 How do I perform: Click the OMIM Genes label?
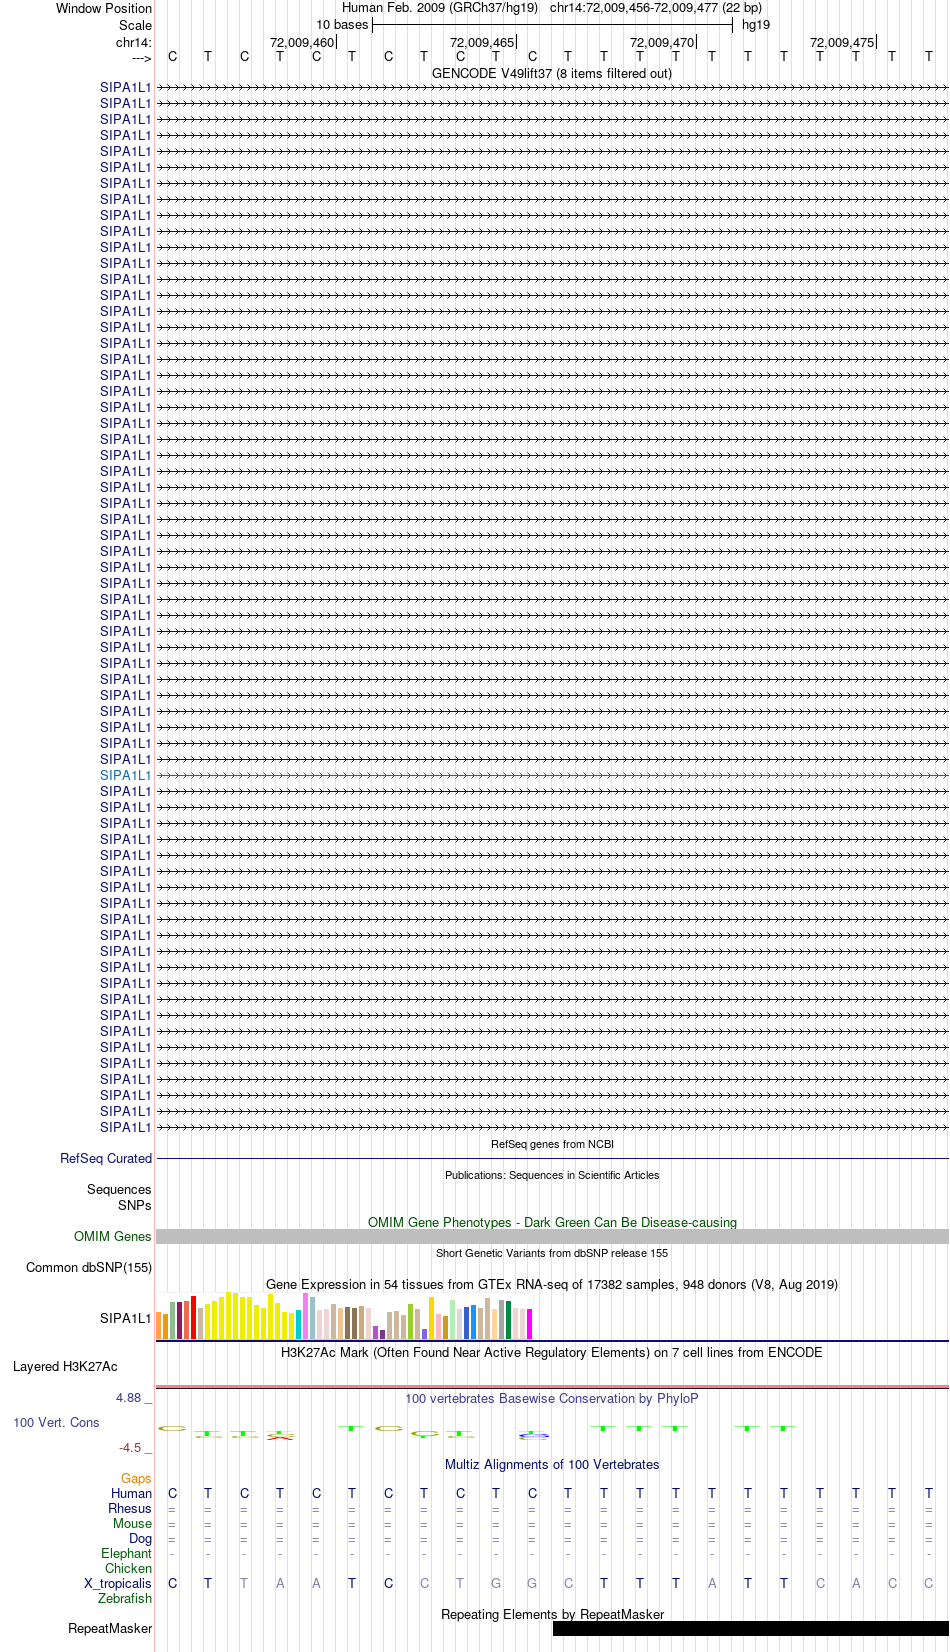[113, 1236]
